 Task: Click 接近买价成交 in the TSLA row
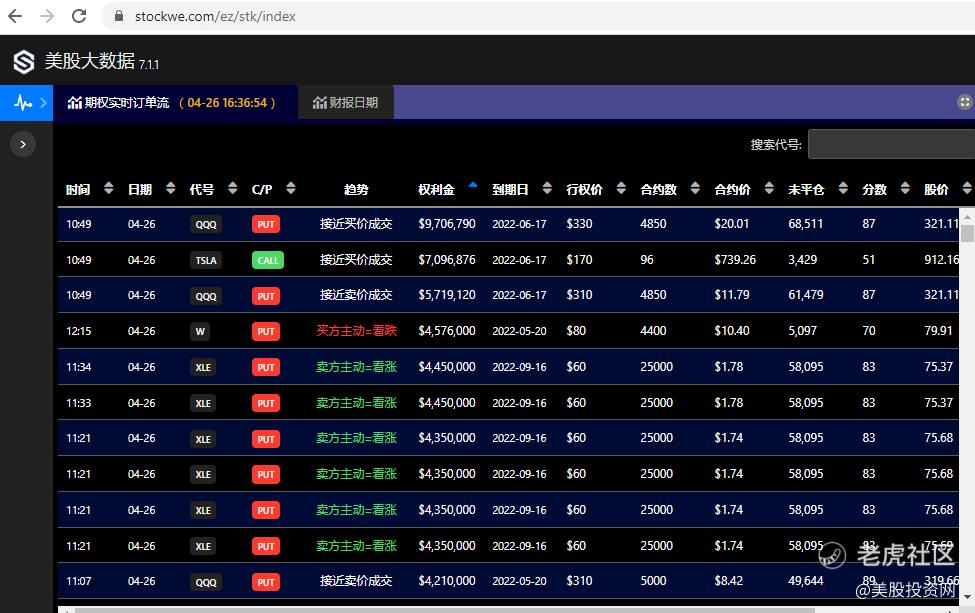click(x=356, y=260)
